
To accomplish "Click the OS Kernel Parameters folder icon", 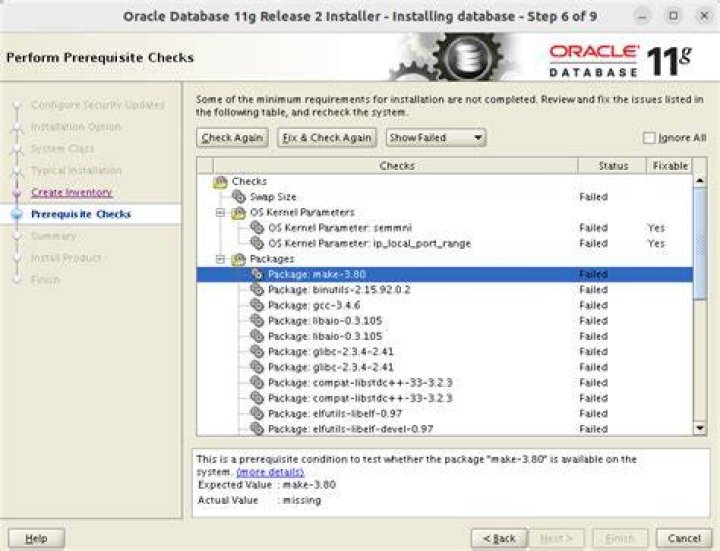I will point(238,212).
